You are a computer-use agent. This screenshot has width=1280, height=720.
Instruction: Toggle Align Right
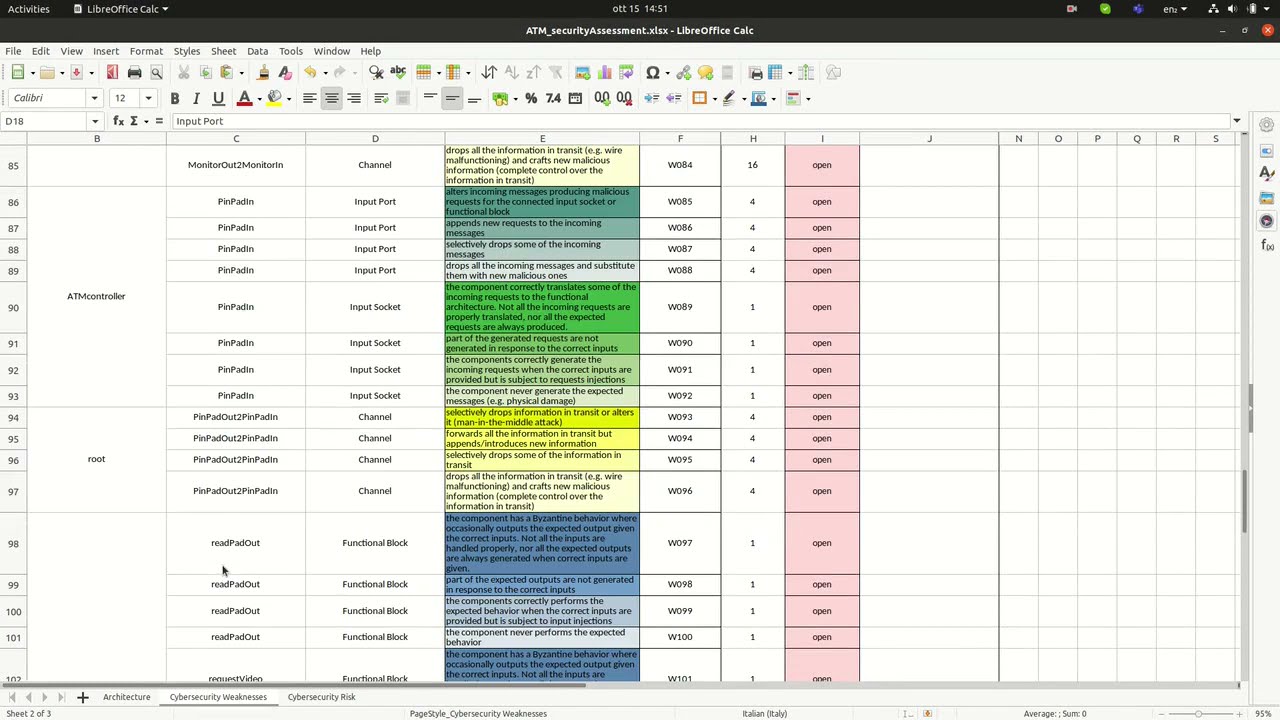point(354,98)
